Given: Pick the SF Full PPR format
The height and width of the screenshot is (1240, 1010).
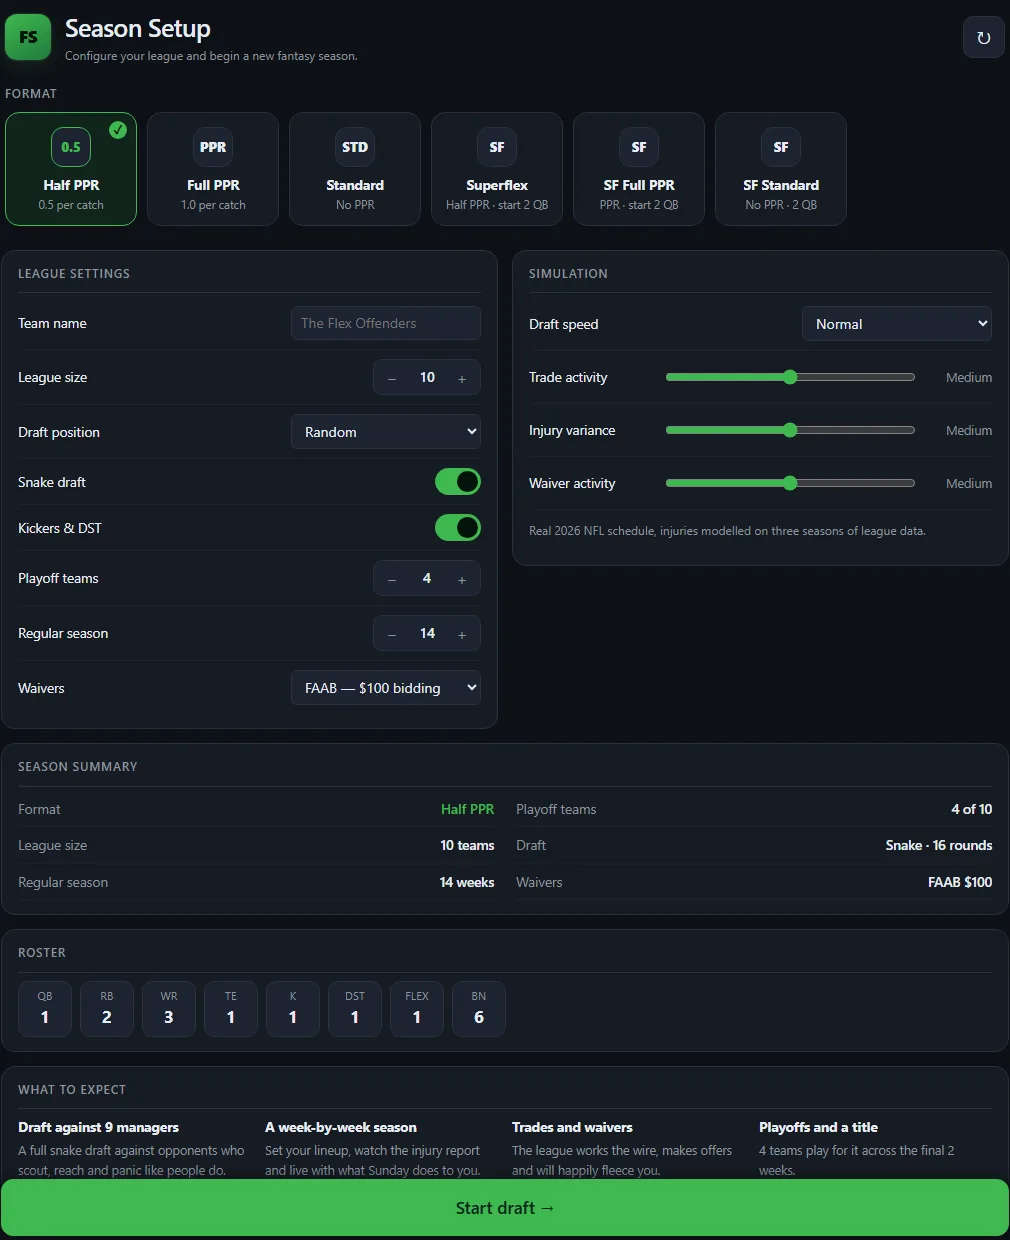Looking at the screenshot, I should pos(639,169).
